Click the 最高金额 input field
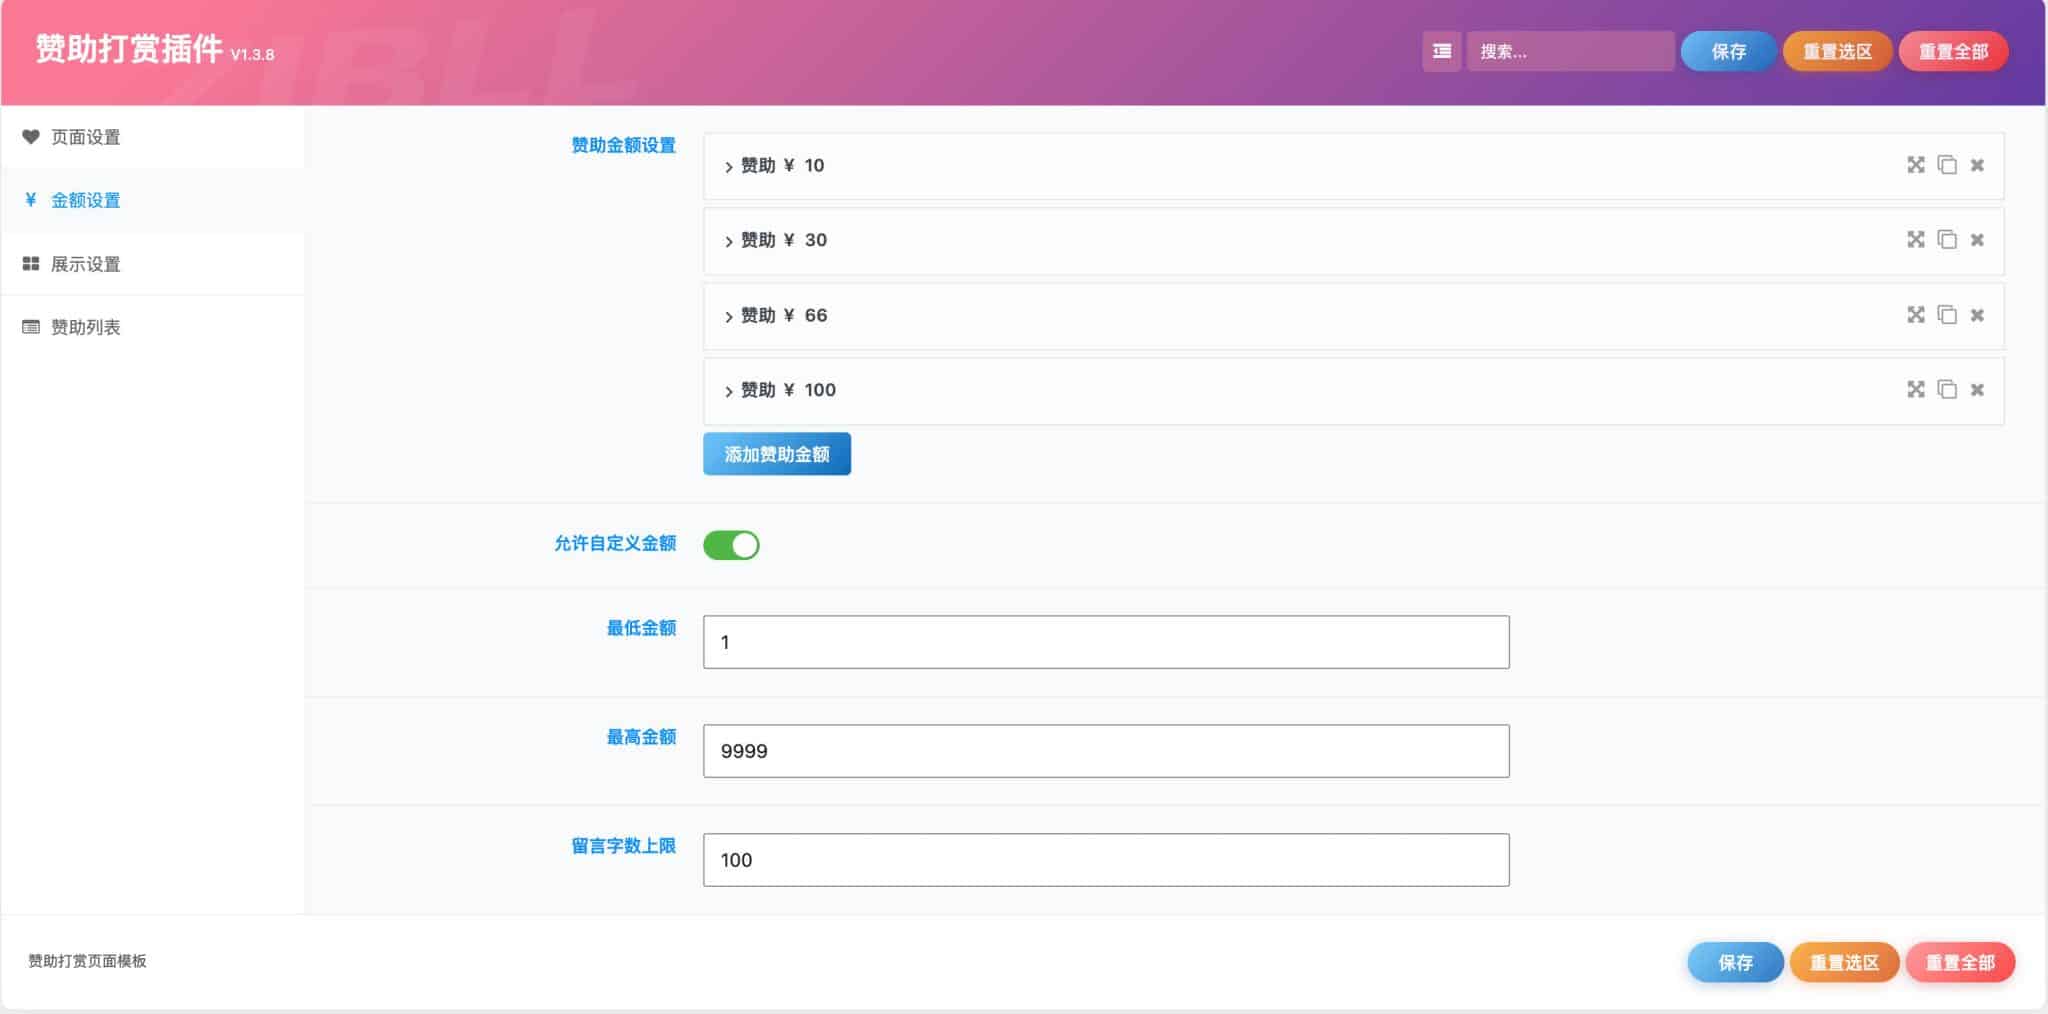Viewport: 2048px width, 1014px height. point(1106,751)
